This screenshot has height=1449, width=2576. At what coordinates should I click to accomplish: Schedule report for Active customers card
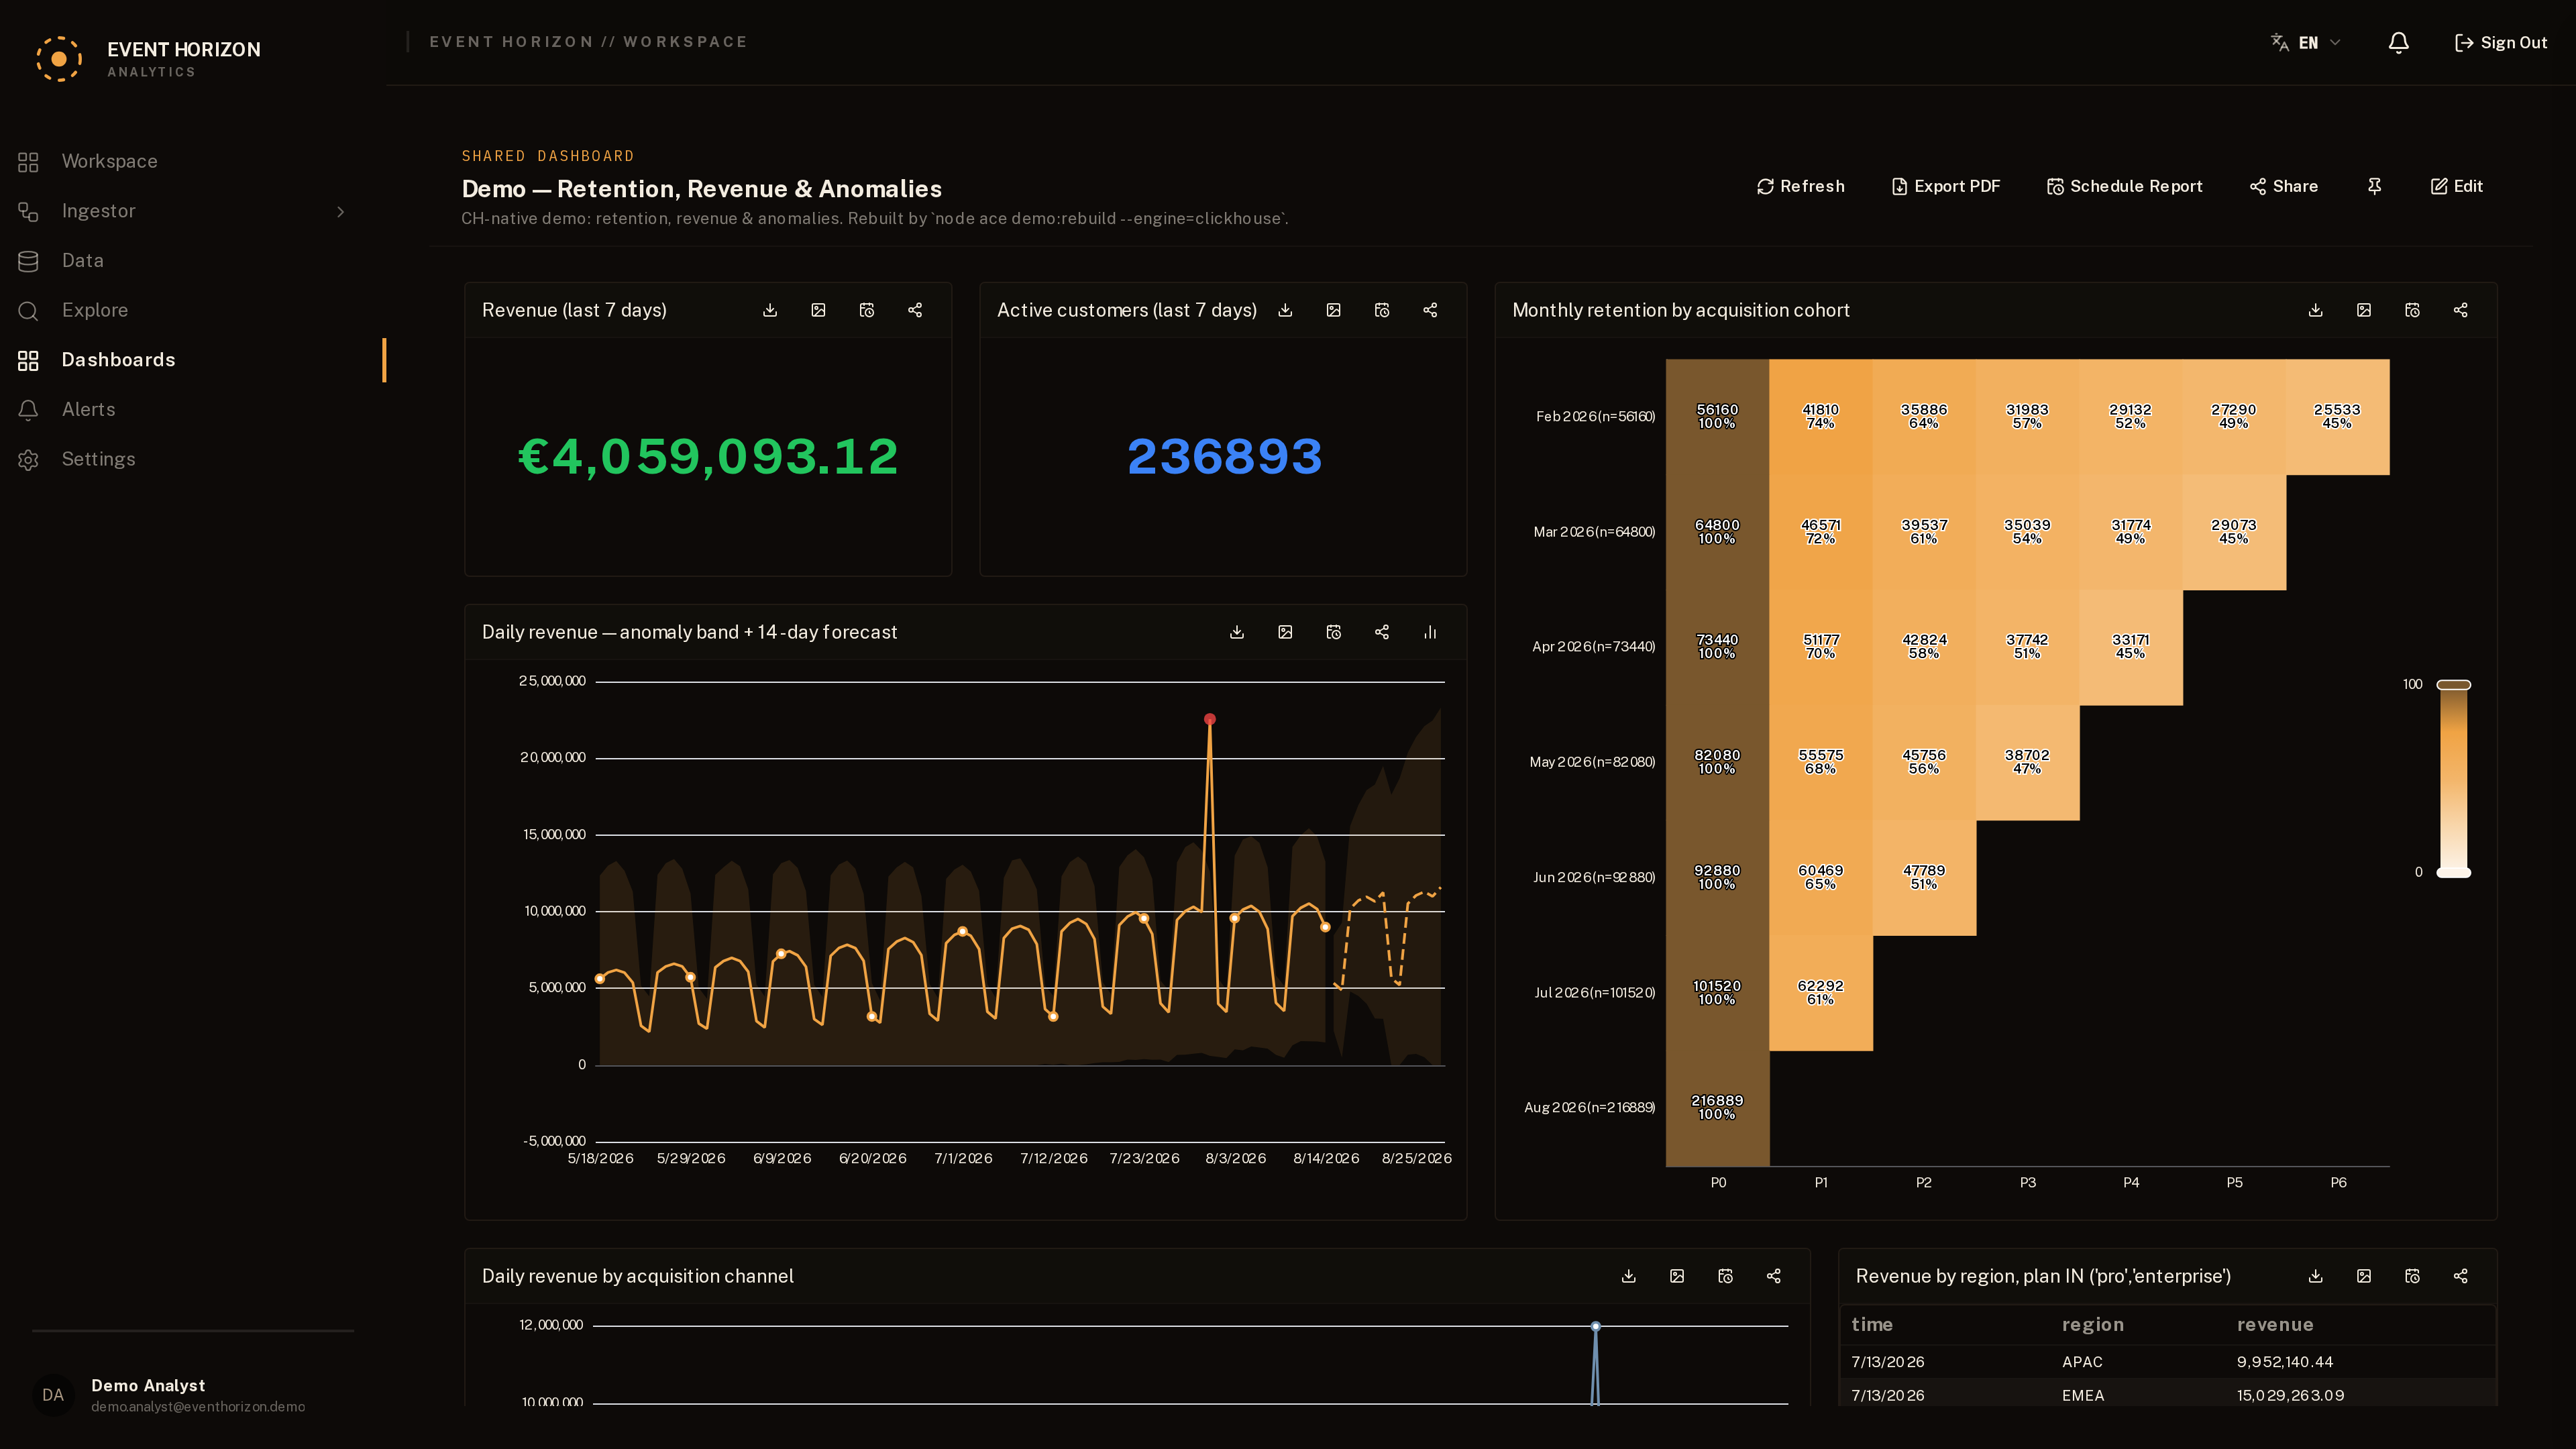1382,310
